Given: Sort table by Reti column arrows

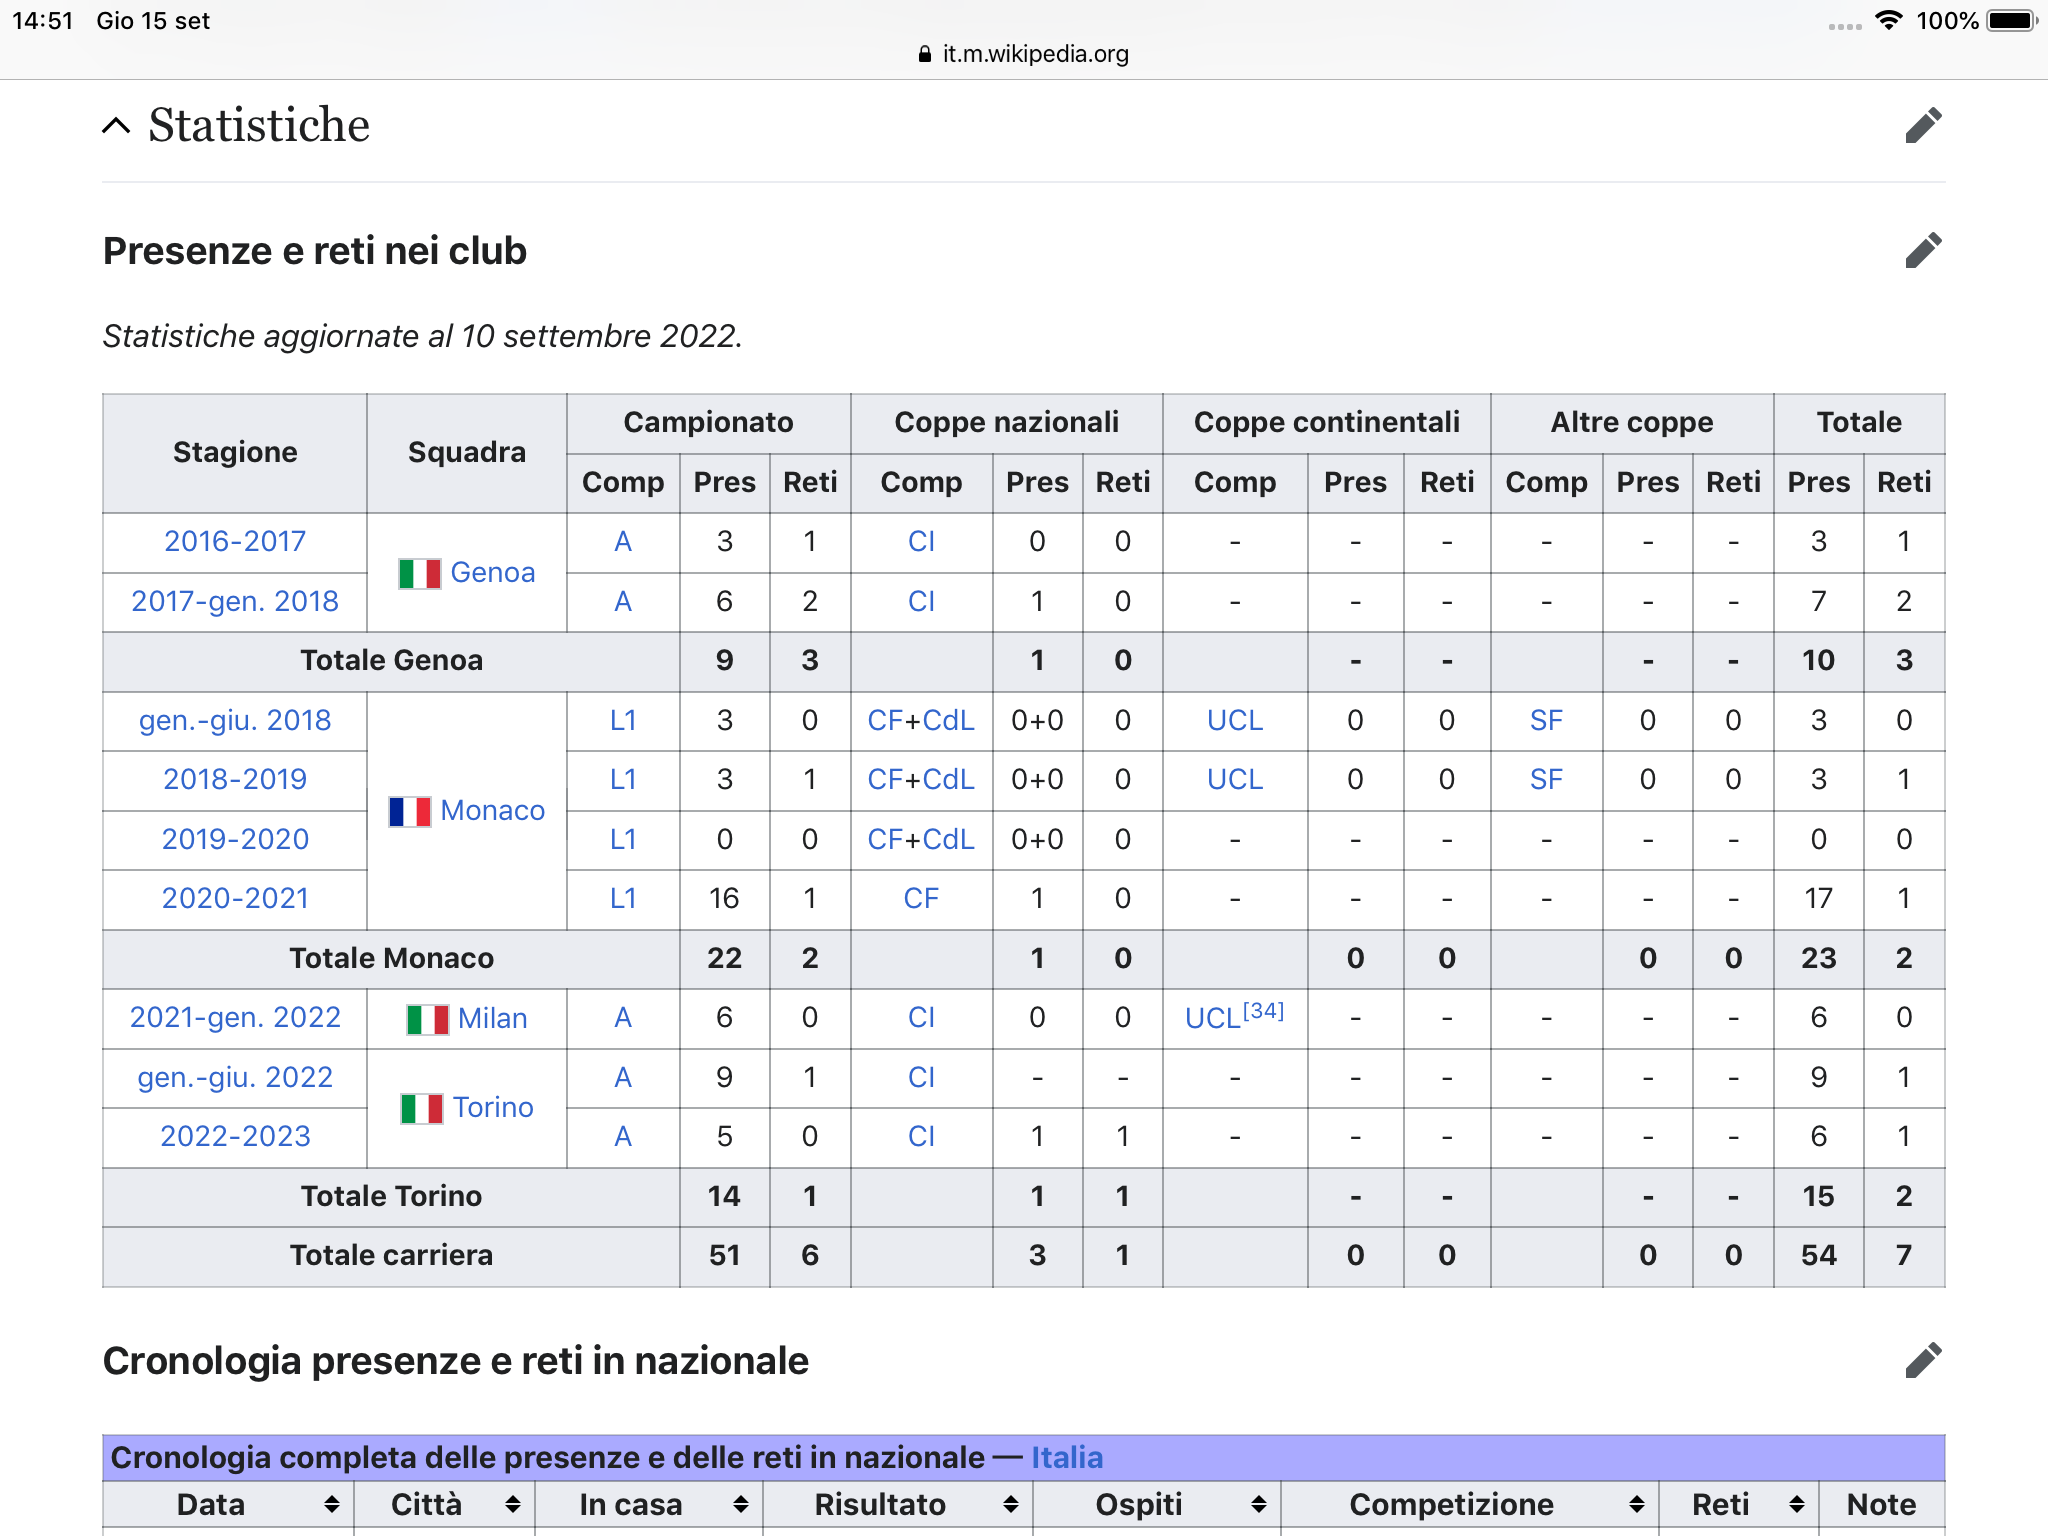Looking at the screenshot, I should 1796,1504.
